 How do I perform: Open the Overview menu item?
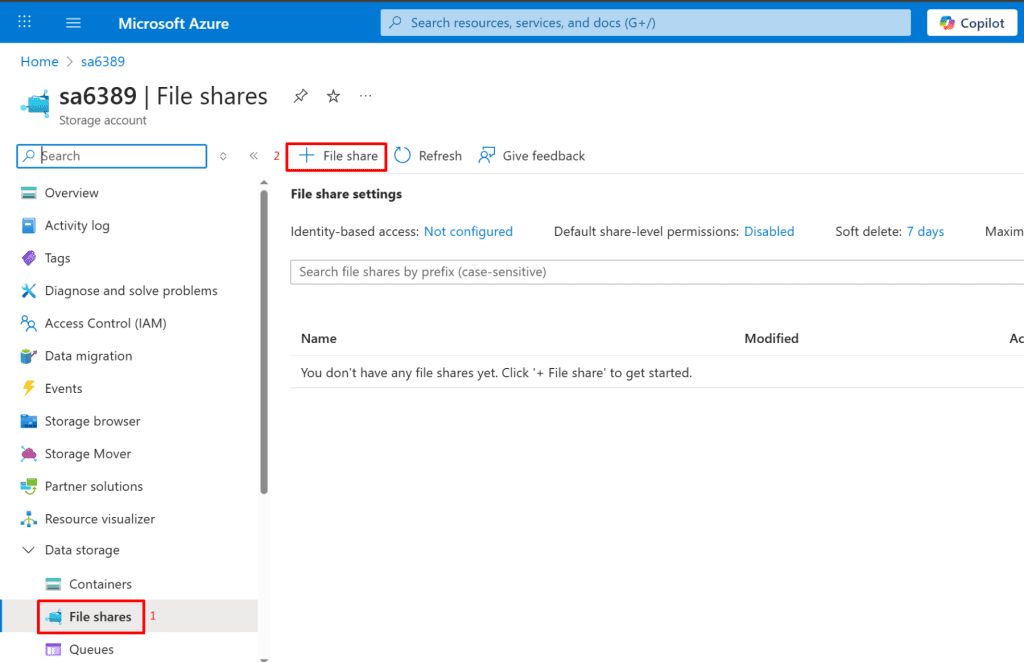(x=71, y=193)
